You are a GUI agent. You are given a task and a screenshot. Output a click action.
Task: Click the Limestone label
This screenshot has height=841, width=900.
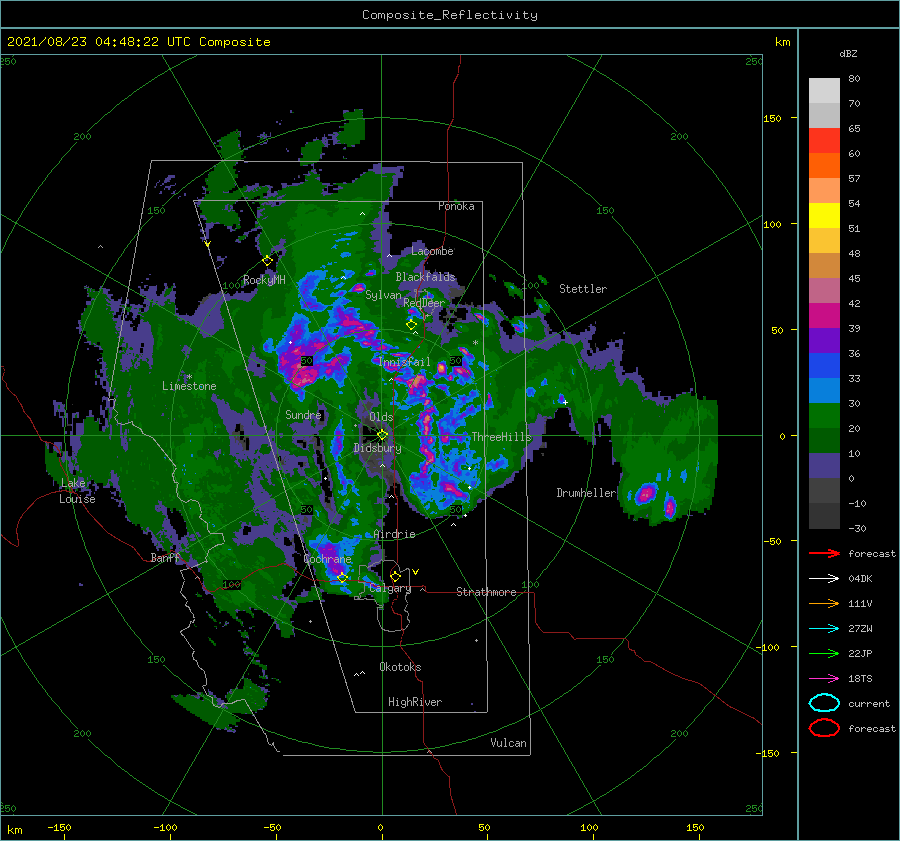(x=189, y=386)
